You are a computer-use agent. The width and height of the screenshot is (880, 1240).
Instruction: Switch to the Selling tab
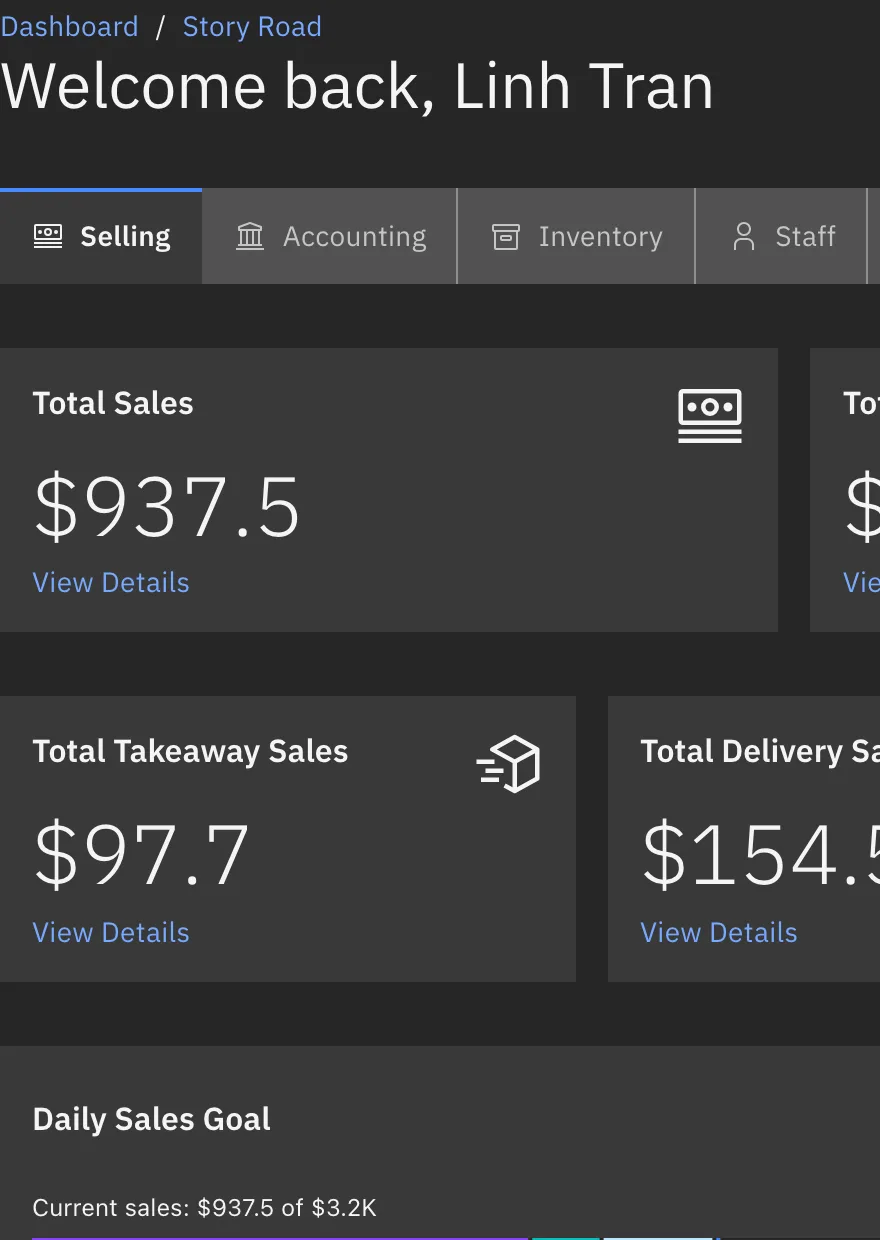[101, 236]
